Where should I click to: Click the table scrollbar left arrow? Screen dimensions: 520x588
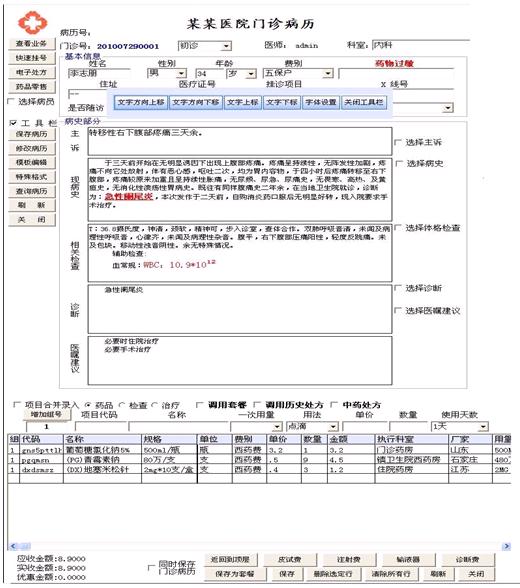click(x=13, y=546)
